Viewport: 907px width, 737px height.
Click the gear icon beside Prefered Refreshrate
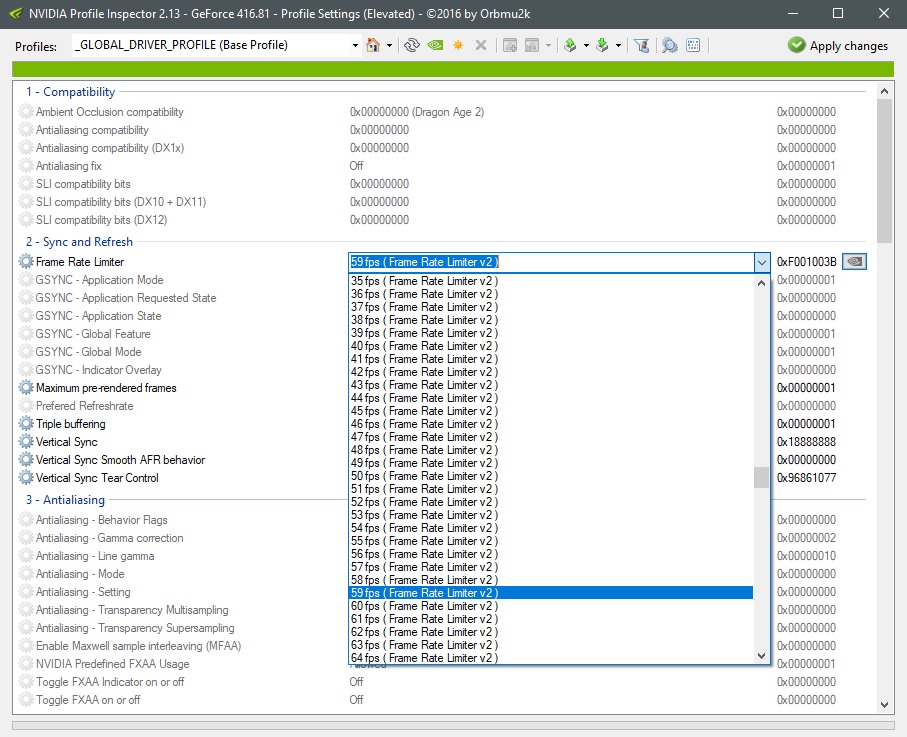[26, 406]
